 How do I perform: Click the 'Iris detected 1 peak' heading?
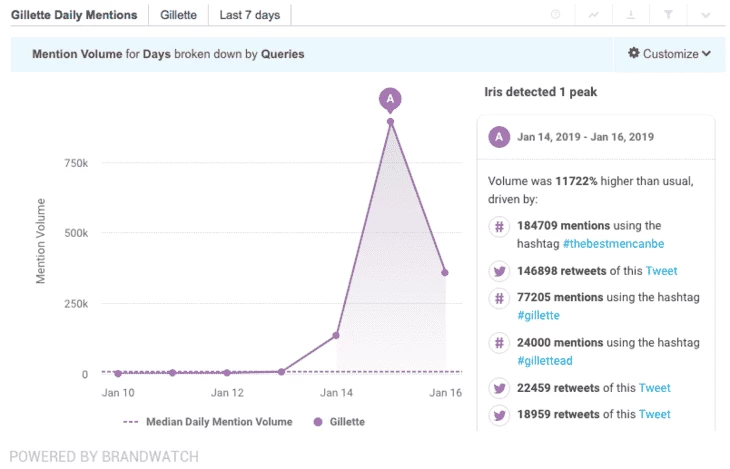(x=541, y=92)
